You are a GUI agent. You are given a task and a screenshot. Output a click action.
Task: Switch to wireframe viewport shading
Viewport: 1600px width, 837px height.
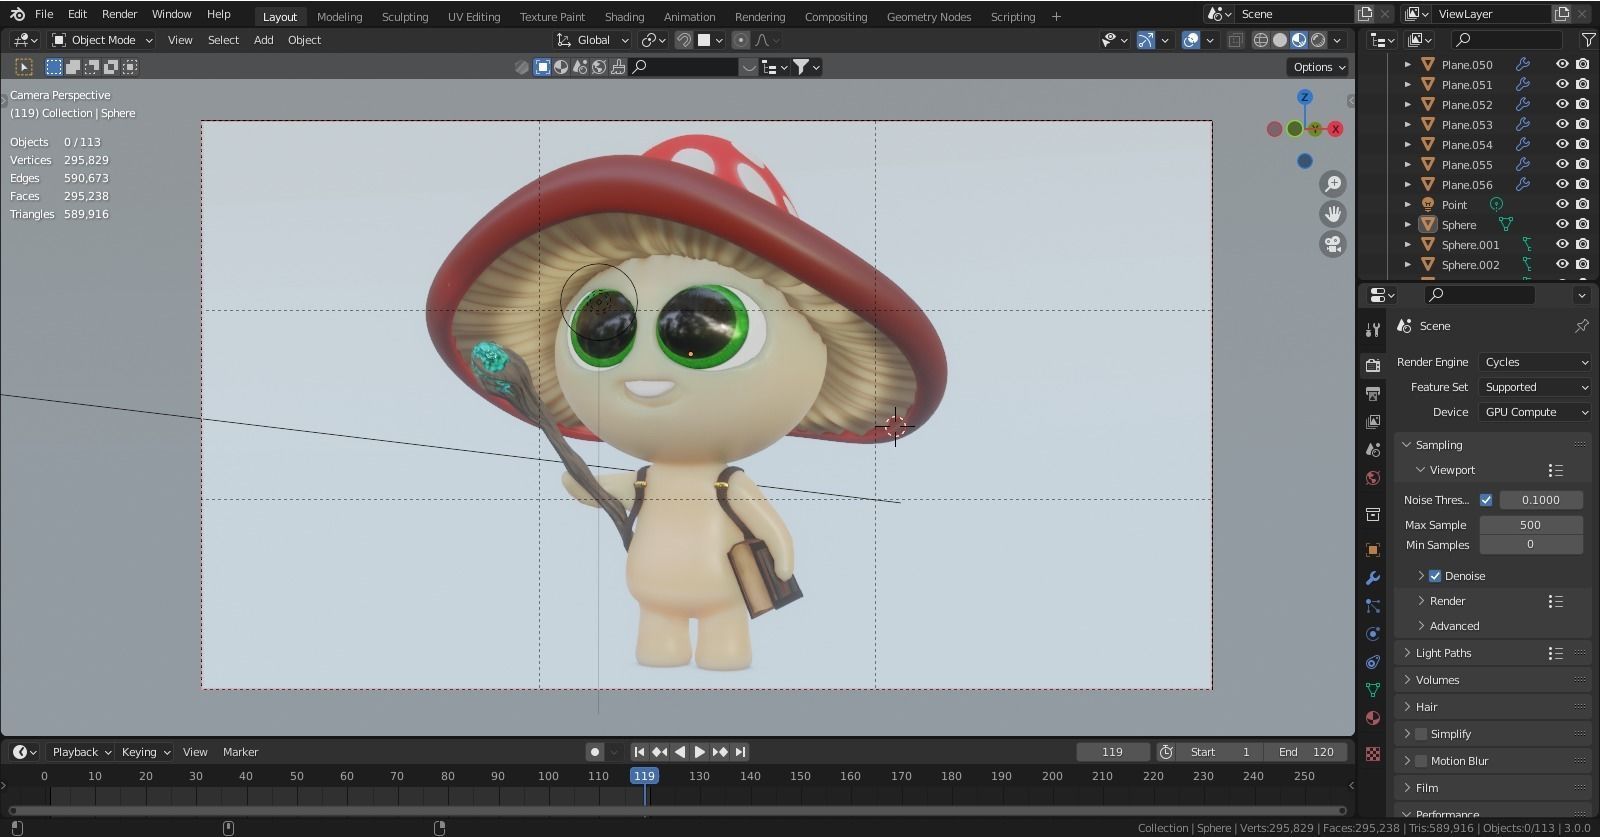click(1261, 40)
